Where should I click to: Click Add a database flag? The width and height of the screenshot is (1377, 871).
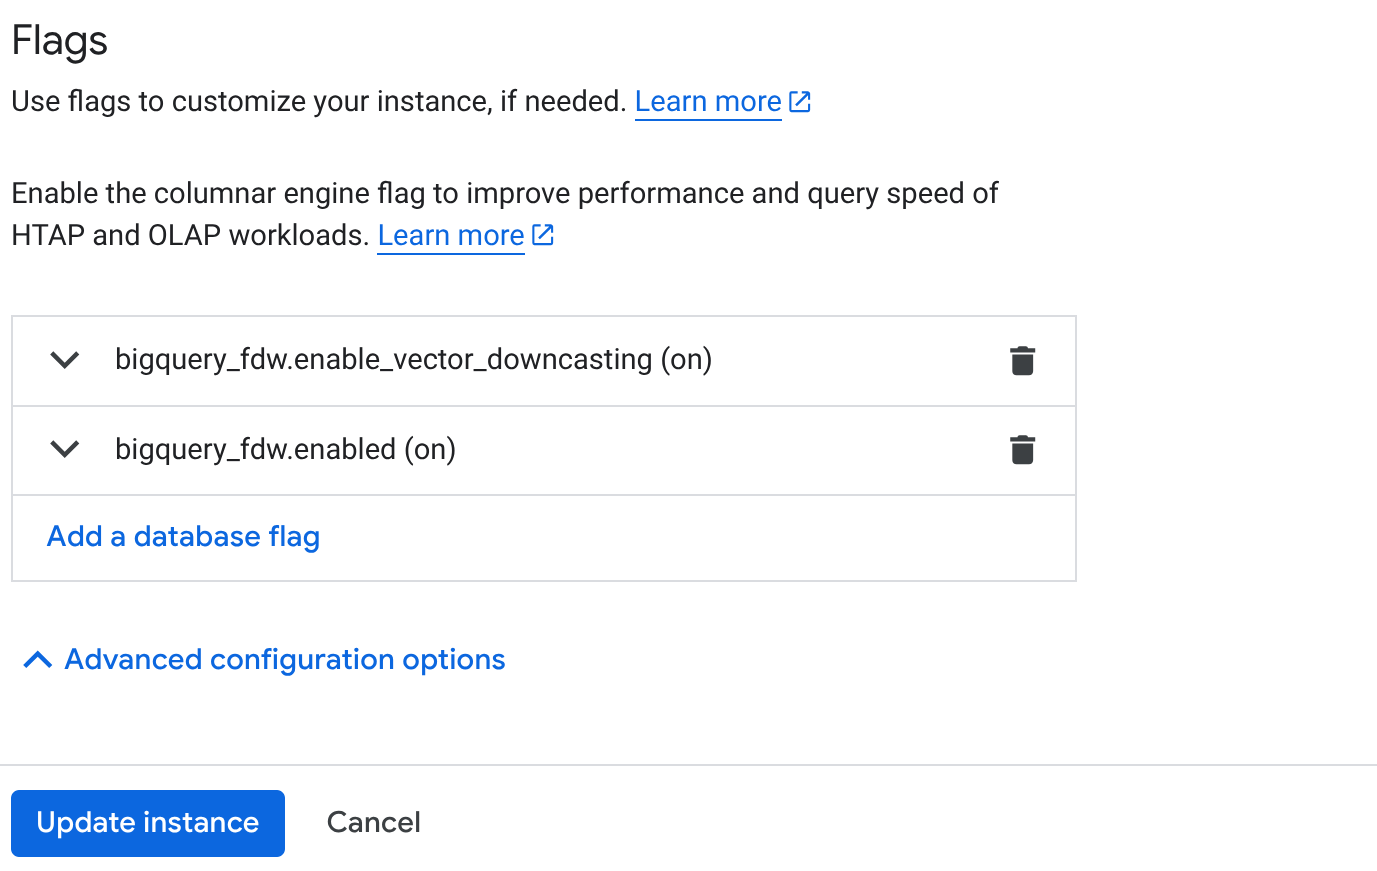[184, 537]
